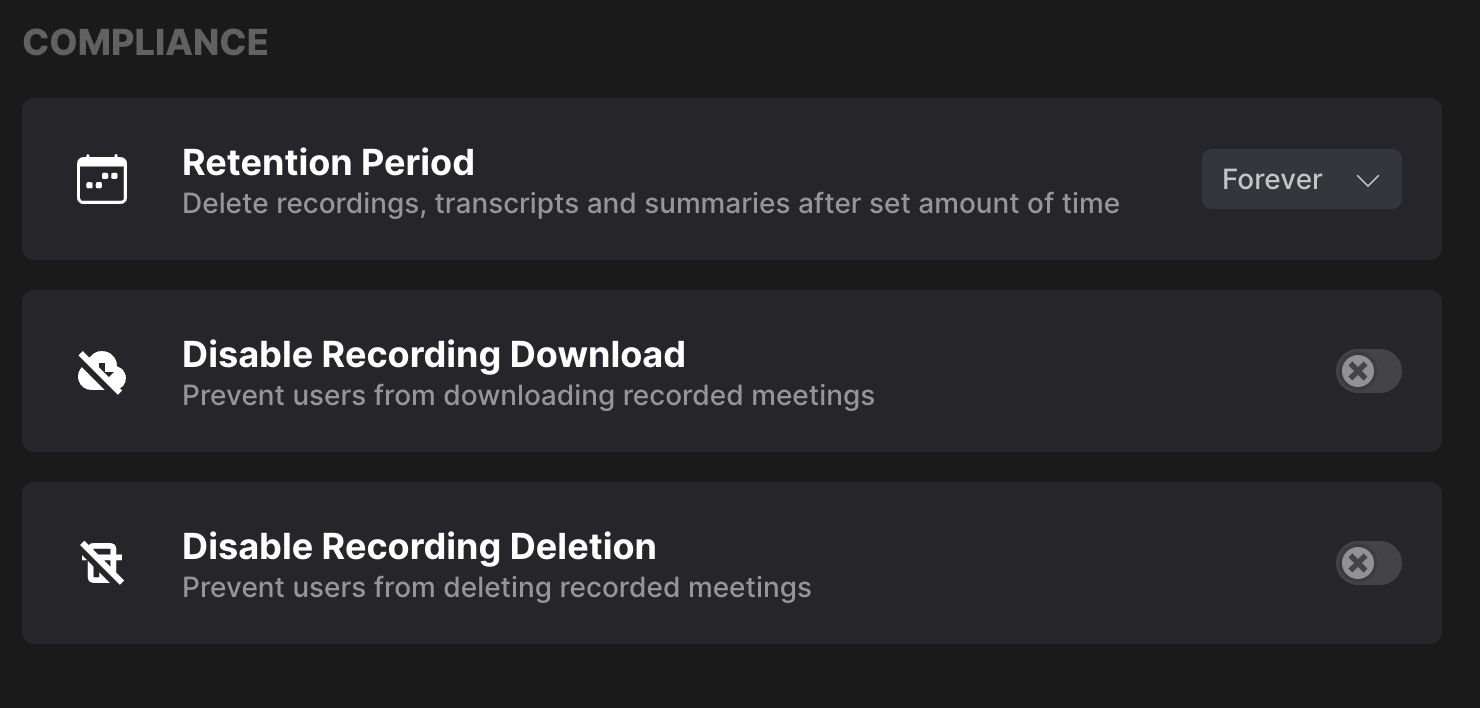The image size is (1480, 708).
Task: Turn on Disable Recording Deletion switch
Action: click(1369, 563)
